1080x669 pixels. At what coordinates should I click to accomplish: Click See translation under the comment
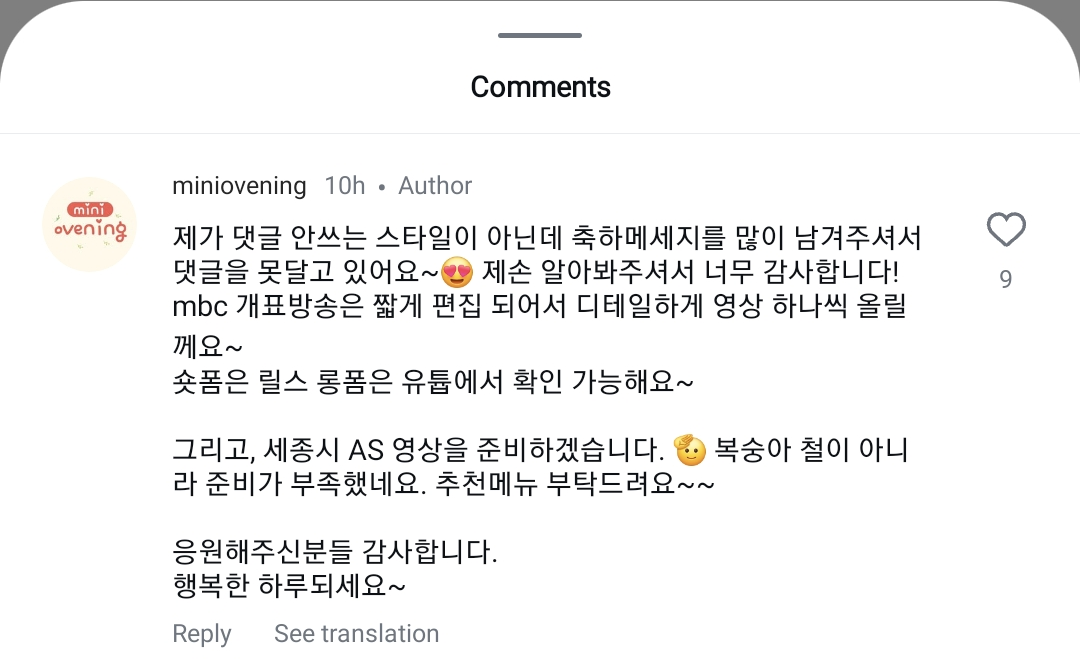click(x=356, y=634)
